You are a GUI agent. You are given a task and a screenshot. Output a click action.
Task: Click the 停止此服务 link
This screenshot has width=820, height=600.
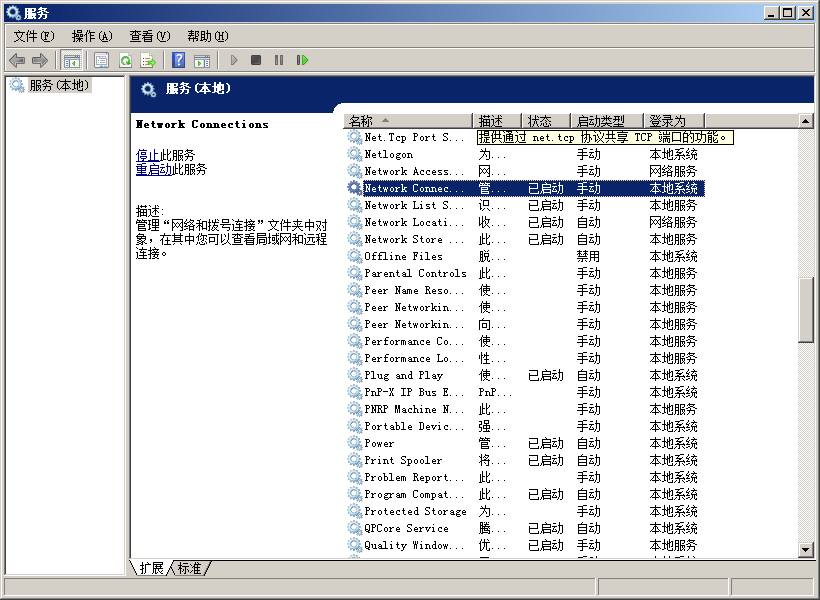tap(152, 154)
